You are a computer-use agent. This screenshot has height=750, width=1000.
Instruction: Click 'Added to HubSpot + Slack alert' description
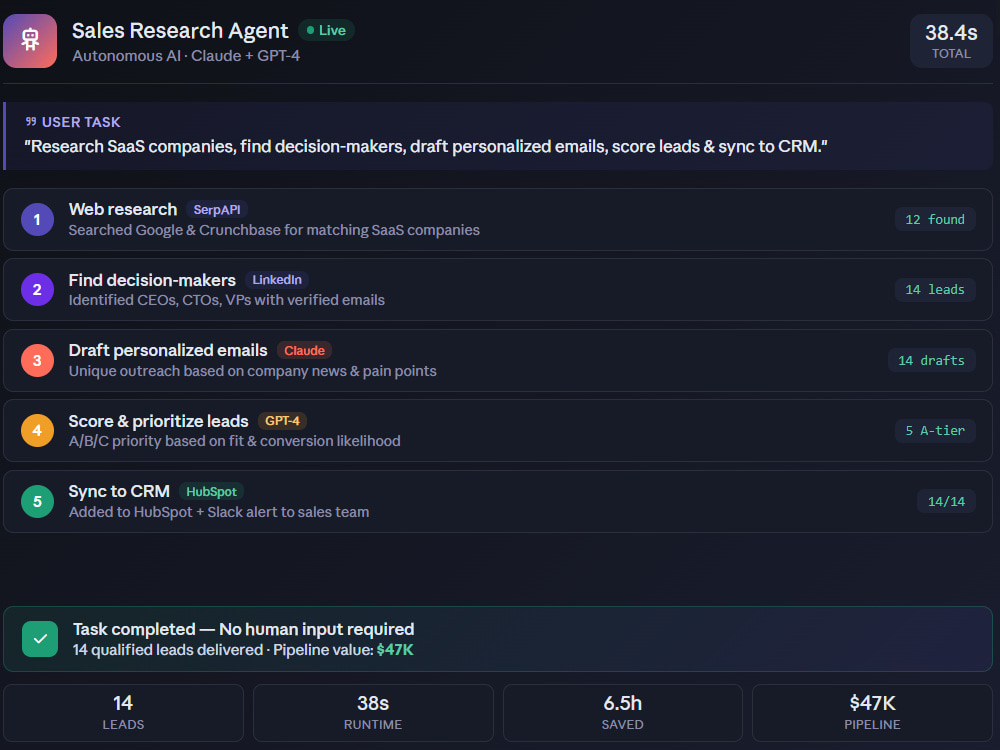pos(219,512)
